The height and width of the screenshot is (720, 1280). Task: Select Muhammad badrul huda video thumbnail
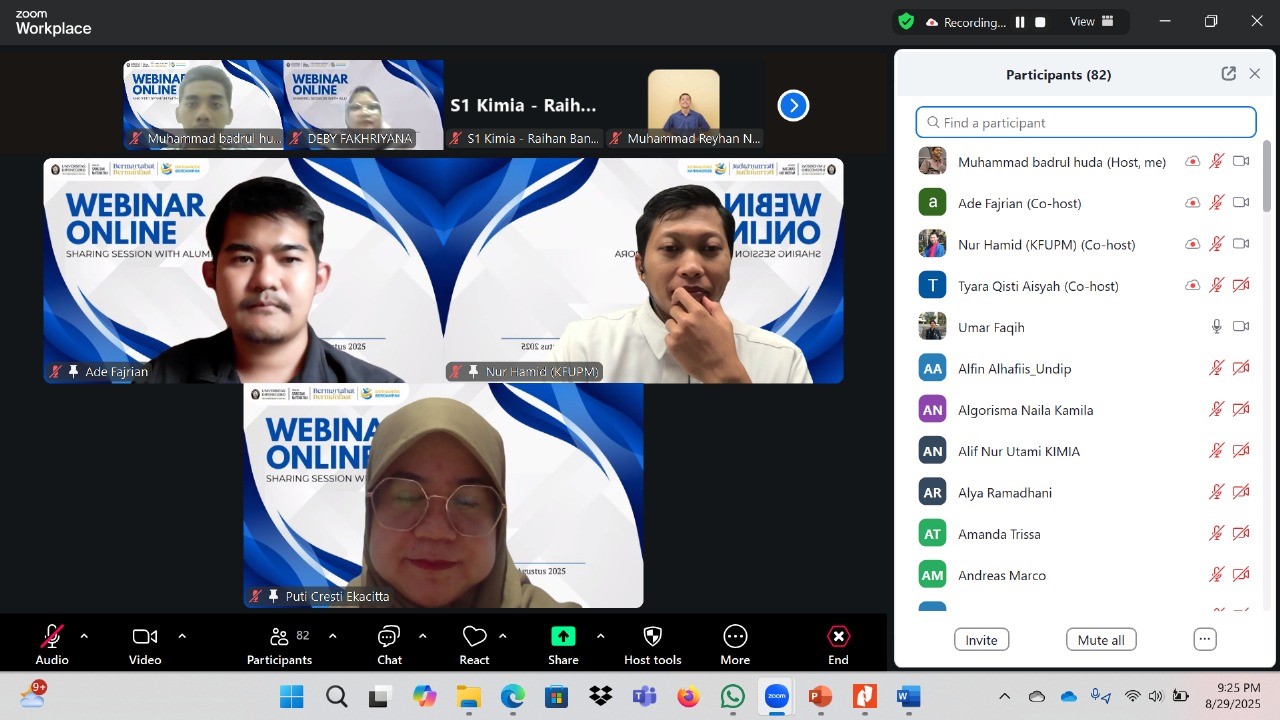coord(203,105)
